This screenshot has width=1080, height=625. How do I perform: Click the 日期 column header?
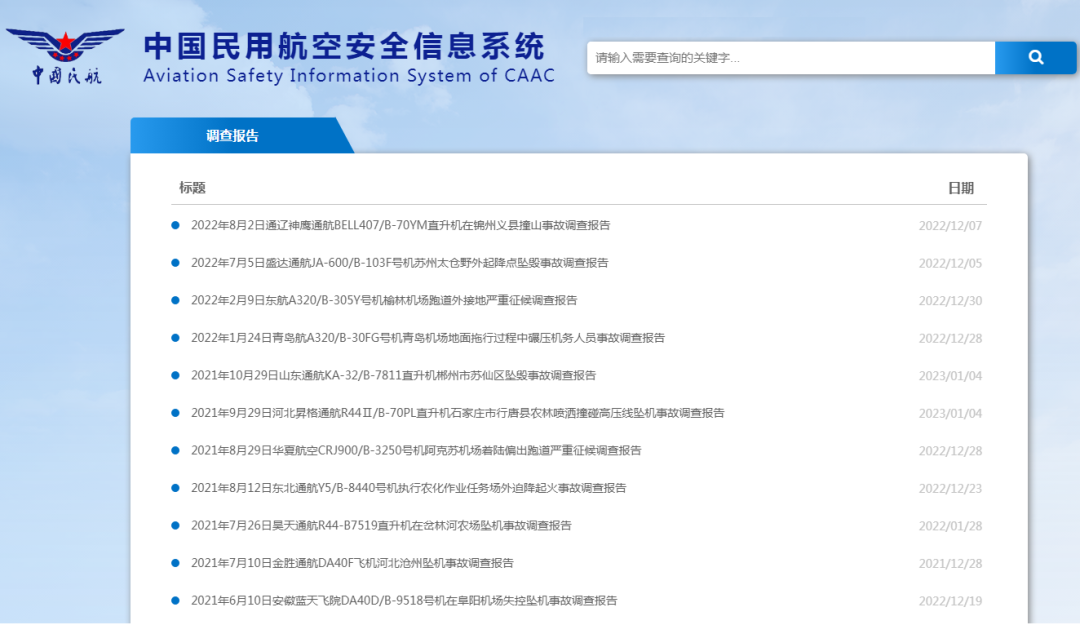point(961,188)
